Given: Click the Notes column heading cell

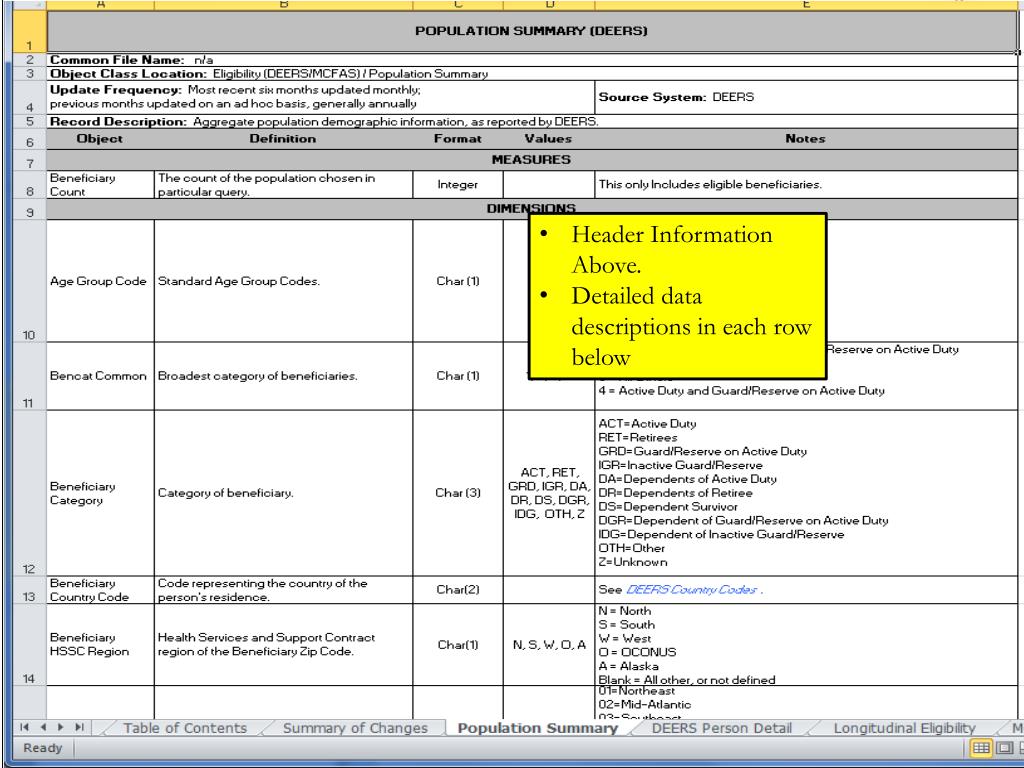Looking at the screenshot, I should [x=807, y=138].
